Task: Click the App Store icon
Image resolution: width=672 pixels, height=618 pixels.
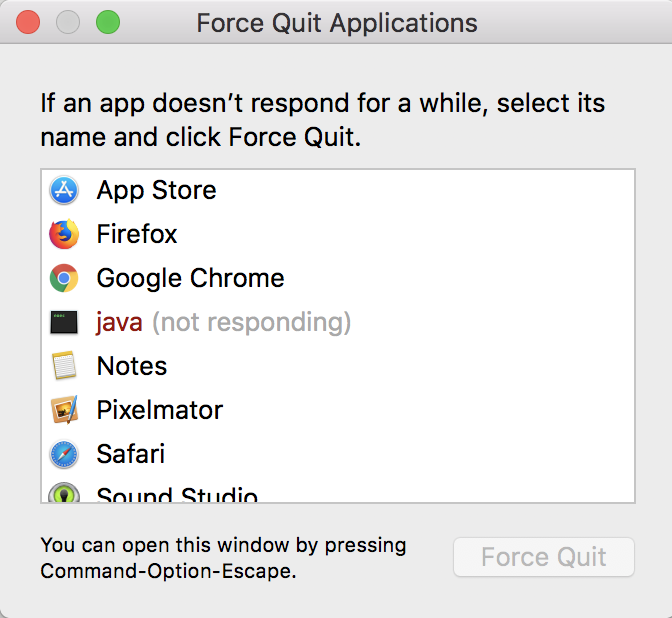Action: [64, 190]
